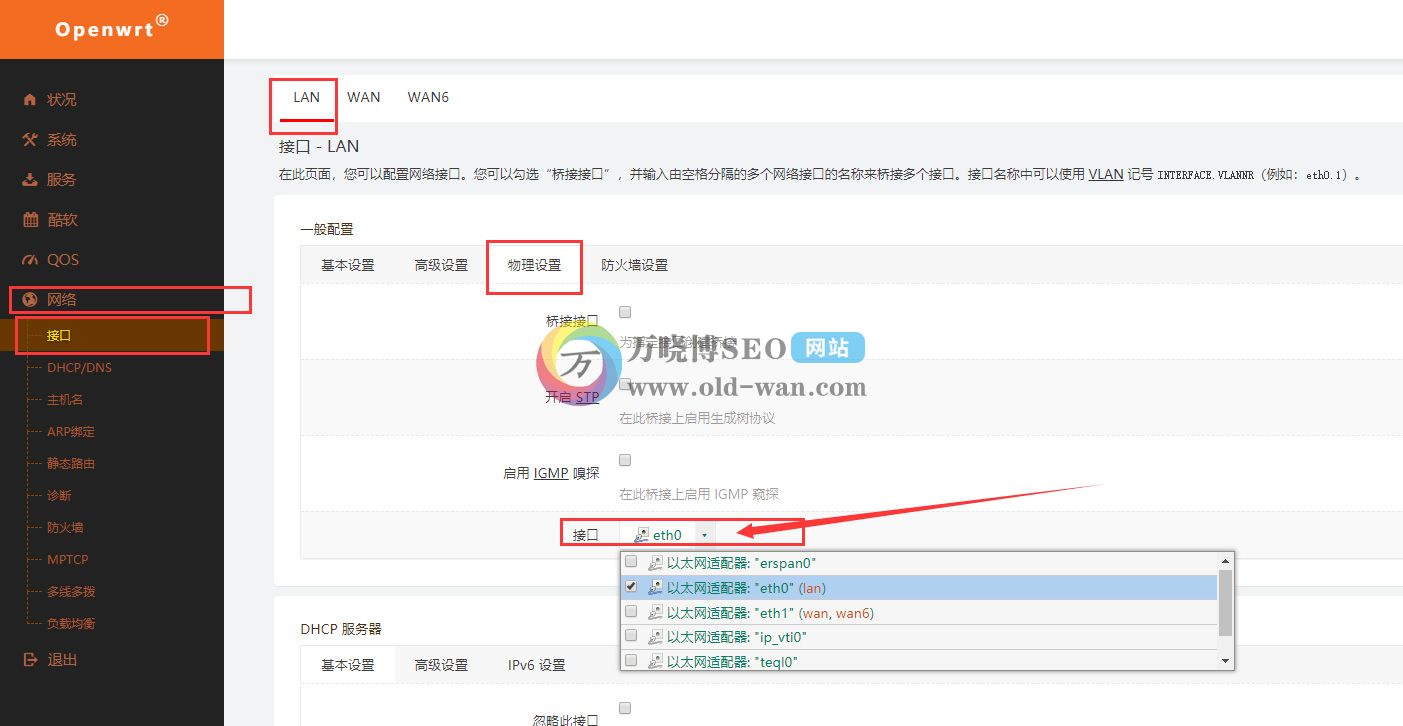
Task: Click the tools icon beside 系统
Action: click(30, 139)
